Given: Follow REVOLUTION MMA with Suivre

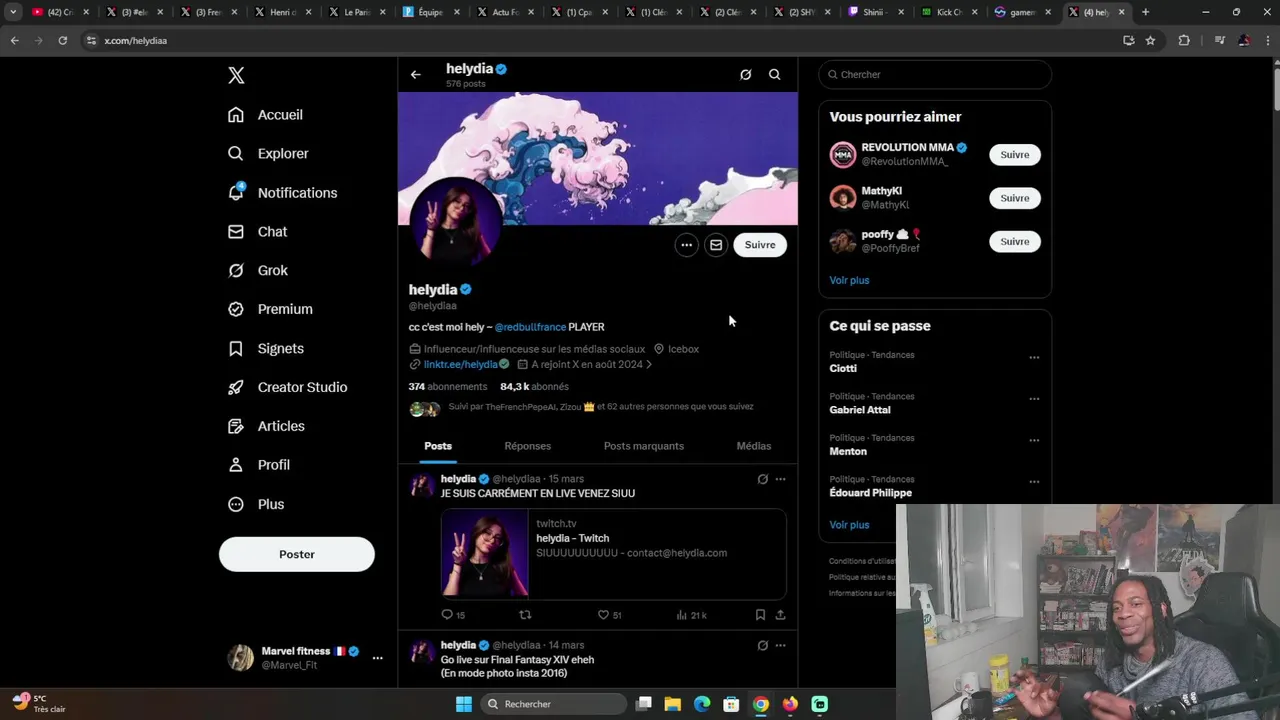Looking at the screenshot, I should tap(1015, 155).
